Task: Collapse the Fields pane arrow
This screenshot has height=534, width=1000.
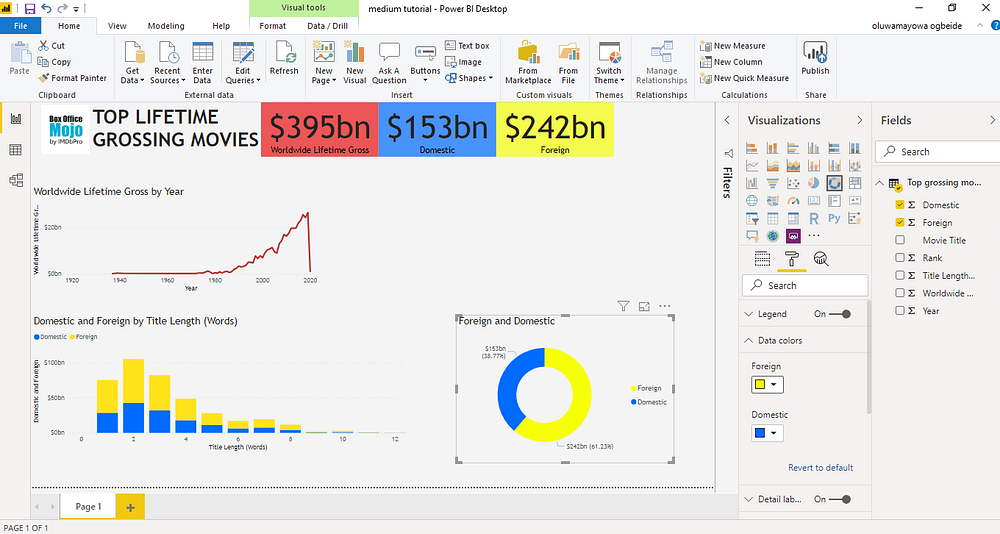Action: (x=992, y=120)
